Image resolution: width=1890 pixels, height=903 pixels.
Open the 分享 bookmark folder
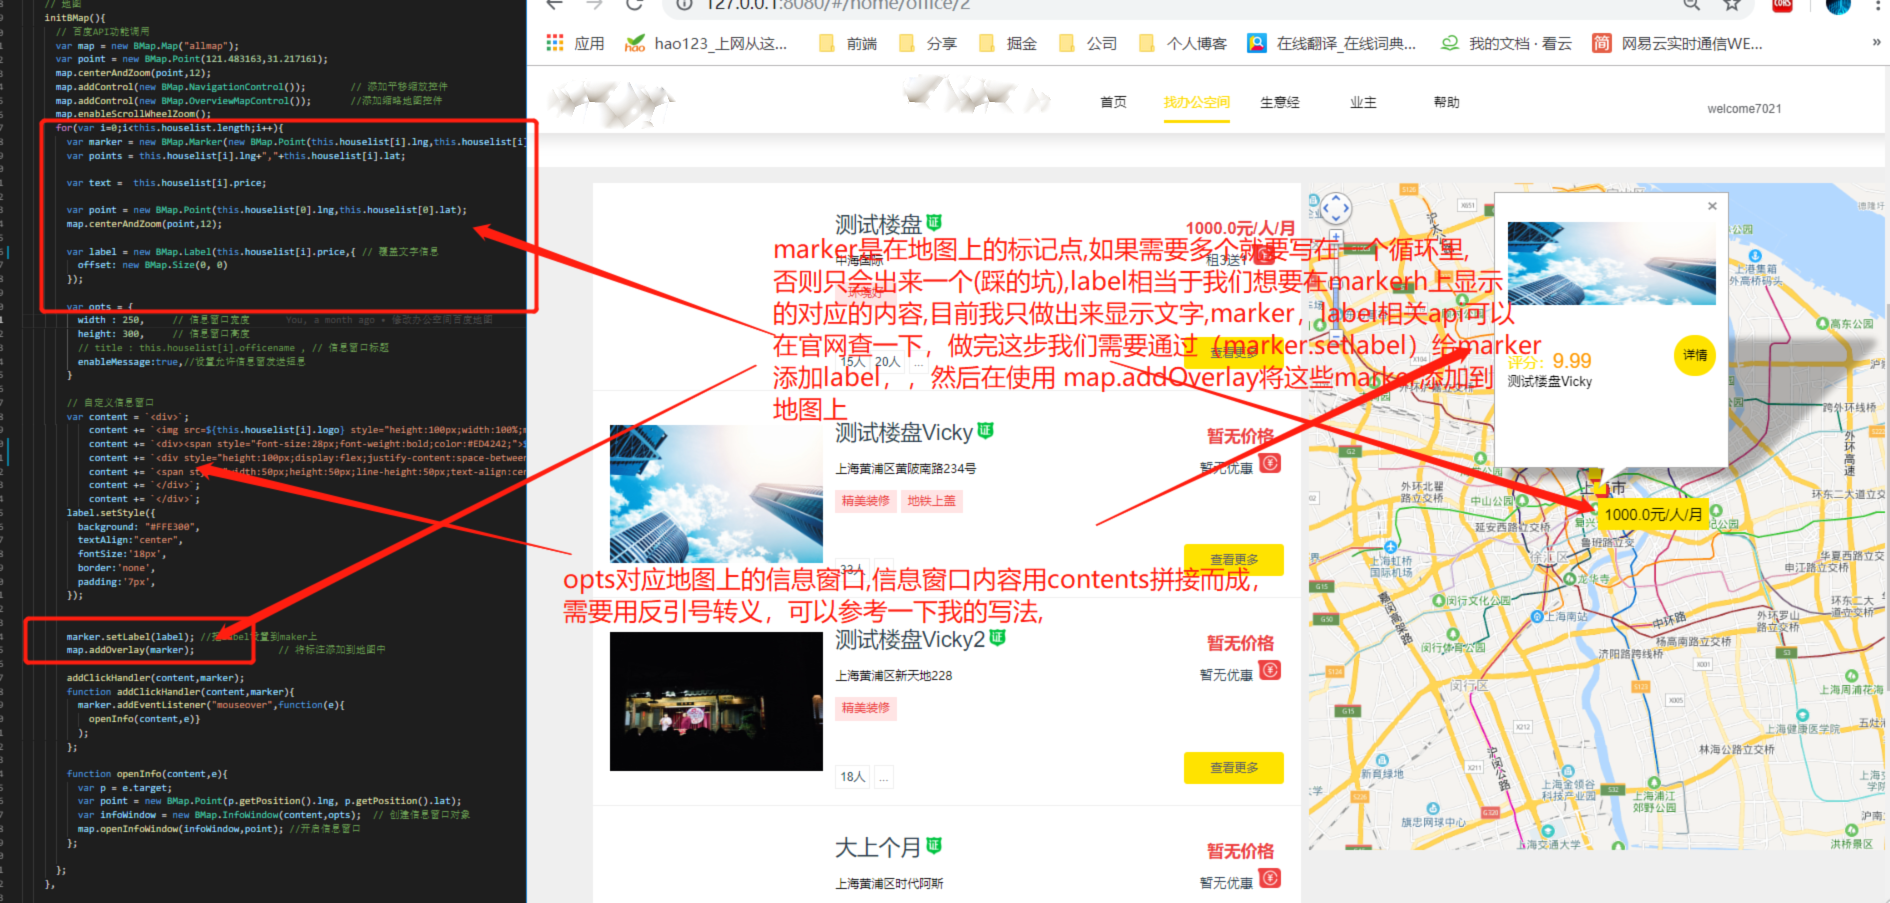(928, 43)
